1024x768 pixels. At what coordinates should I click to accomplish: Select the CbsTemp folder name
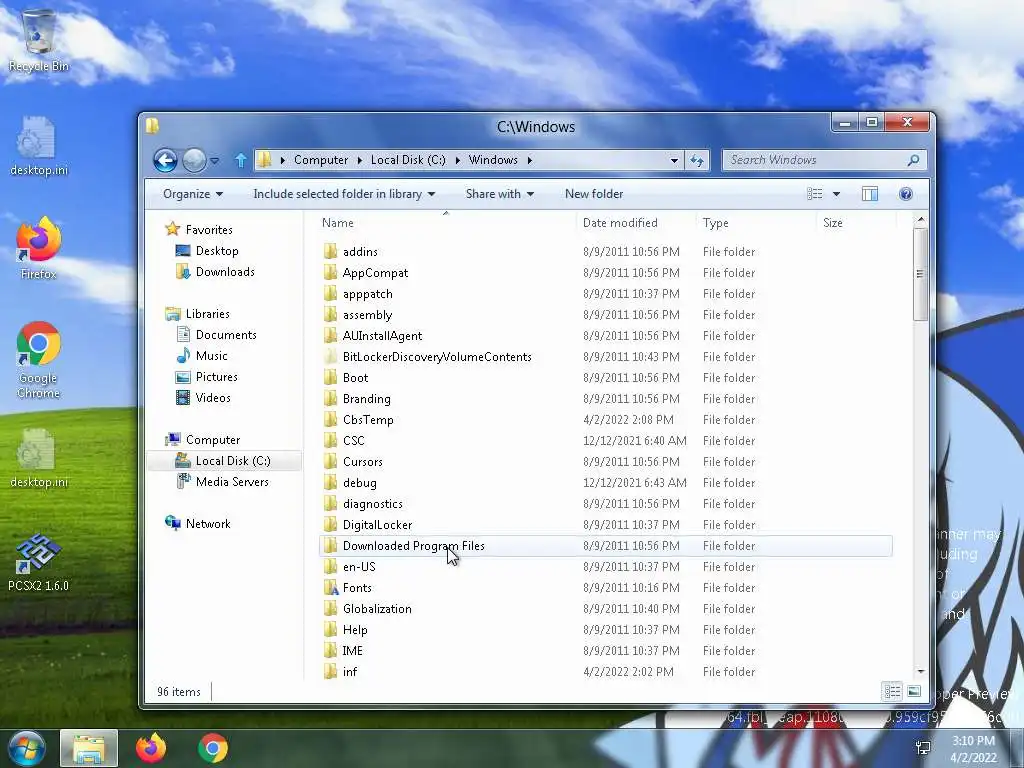(368, 419)
